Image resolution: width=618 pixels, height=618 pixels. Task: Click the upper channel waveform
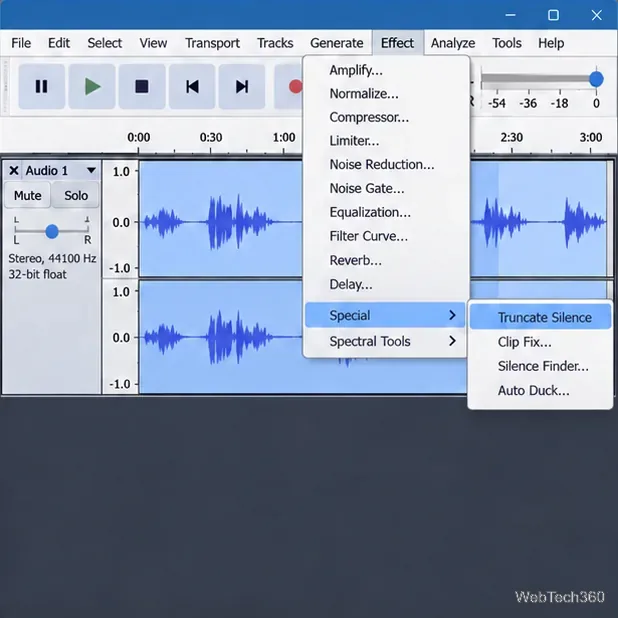coord(221,219)
